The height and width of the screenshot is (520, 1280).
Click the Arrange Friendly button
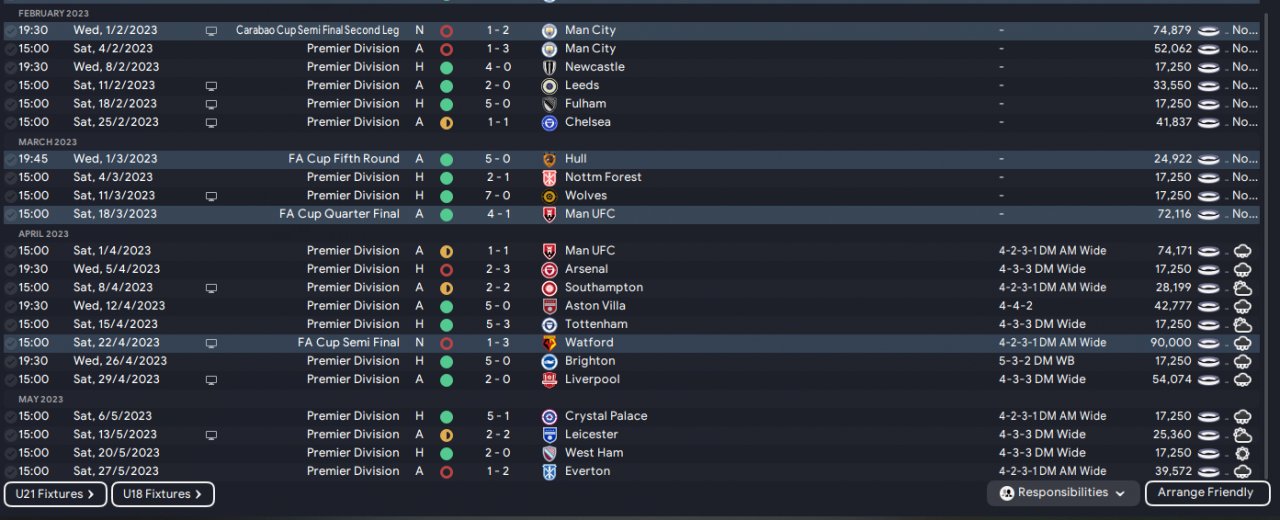click(1207, 493)
